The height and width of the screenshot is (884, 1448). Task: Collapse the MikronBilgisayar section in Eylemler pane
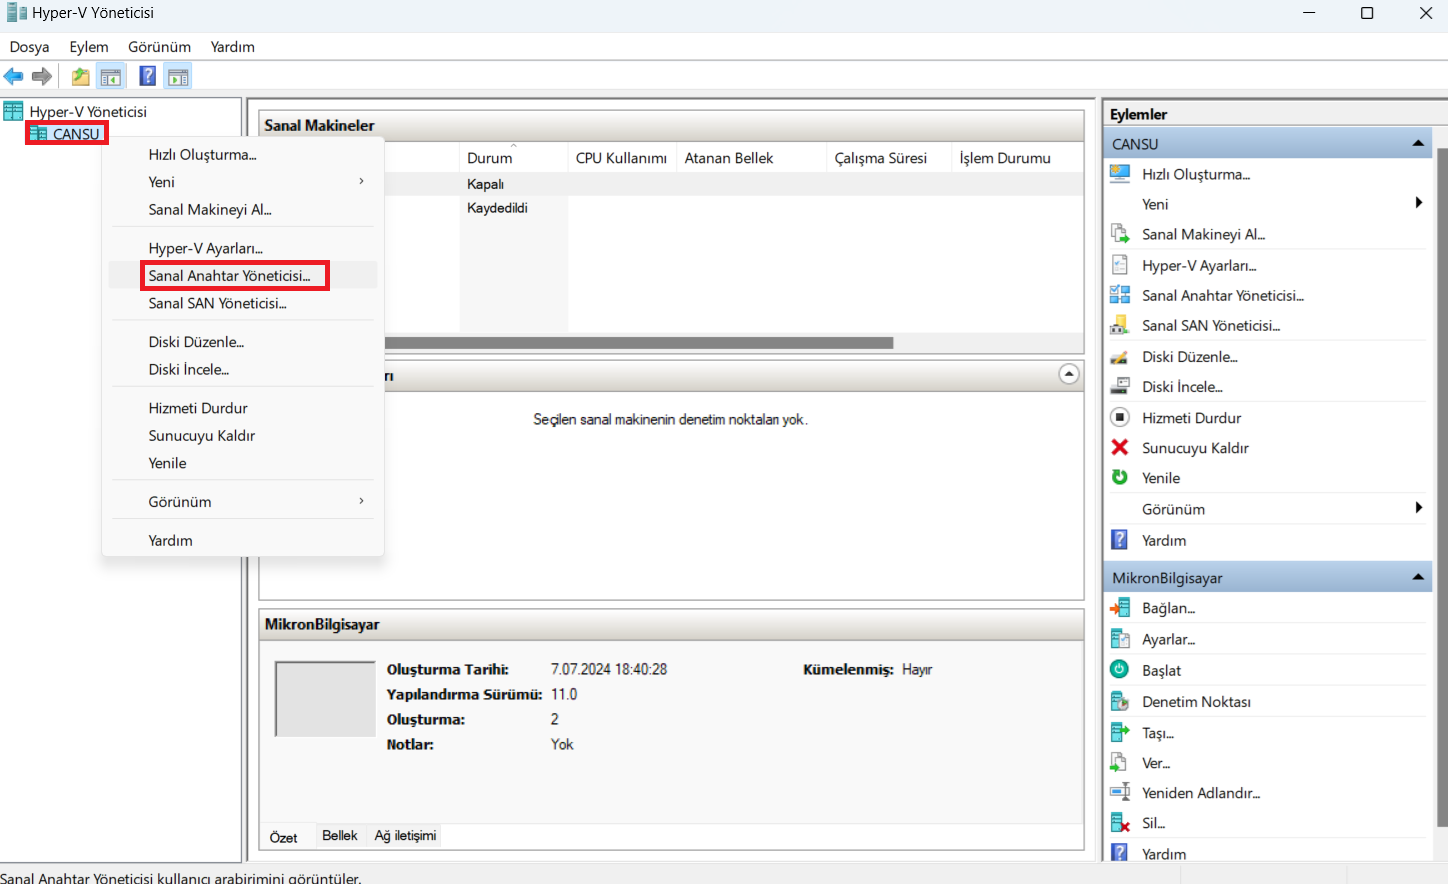click(x=1418, y=577)
